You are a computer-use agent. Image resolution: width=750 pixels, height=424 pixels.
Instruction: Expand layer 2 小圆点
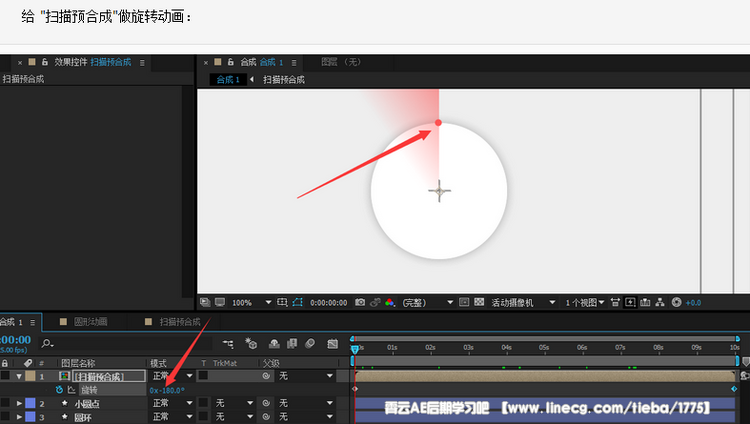click(19, 403)
